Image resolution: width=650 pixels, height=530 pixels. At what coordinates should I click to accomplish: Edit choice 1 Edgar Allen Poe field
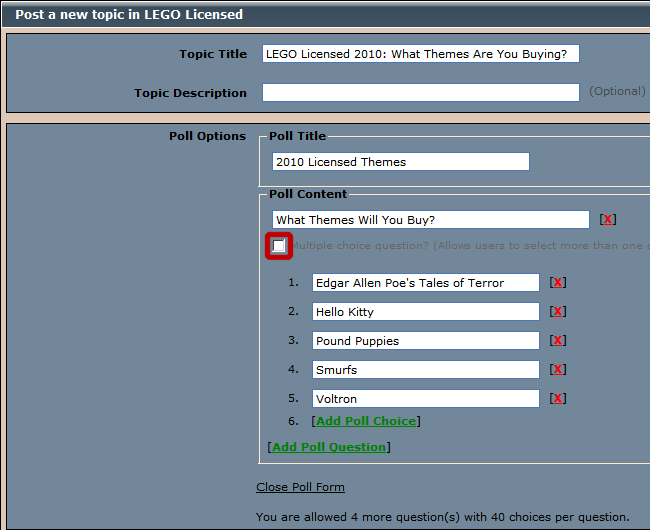coord(426,283)
